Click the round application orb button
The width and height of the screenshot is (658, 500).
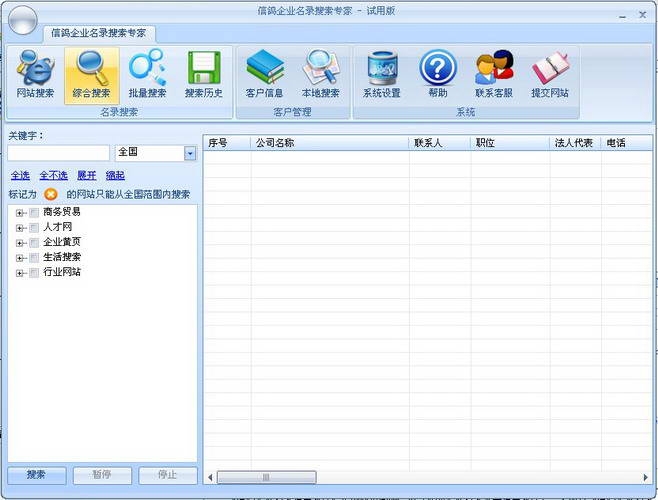(x=23, y=20)
